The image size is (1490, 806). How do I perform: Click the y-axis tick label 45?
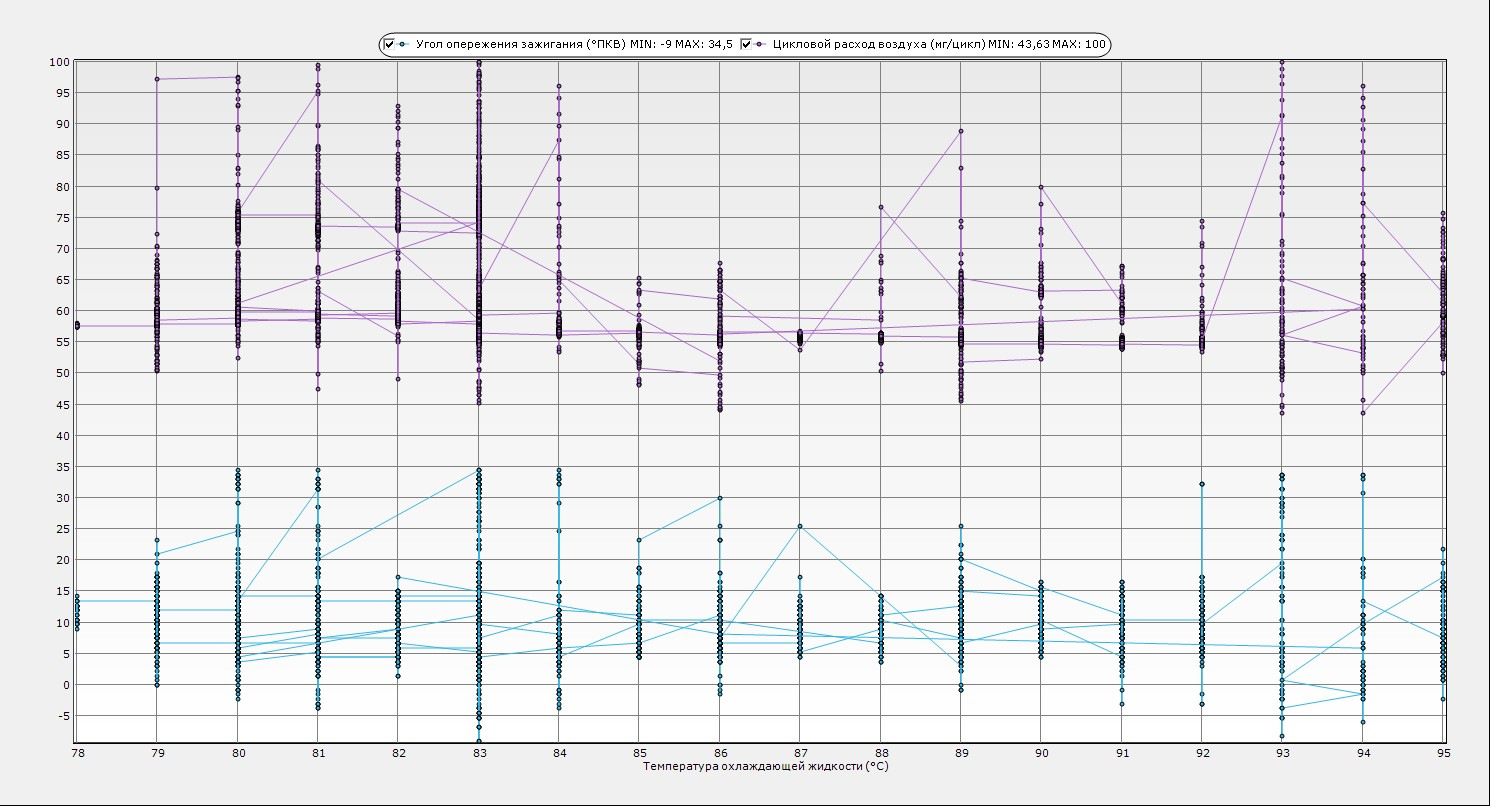(61, 405)
